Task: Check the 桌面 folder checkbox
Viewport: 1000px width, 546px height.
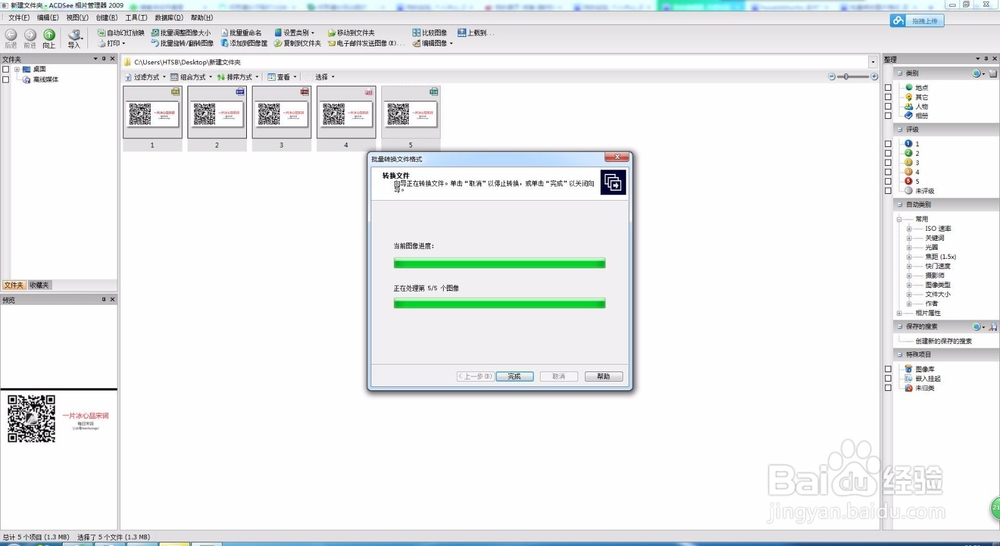Action: point(6,70)
